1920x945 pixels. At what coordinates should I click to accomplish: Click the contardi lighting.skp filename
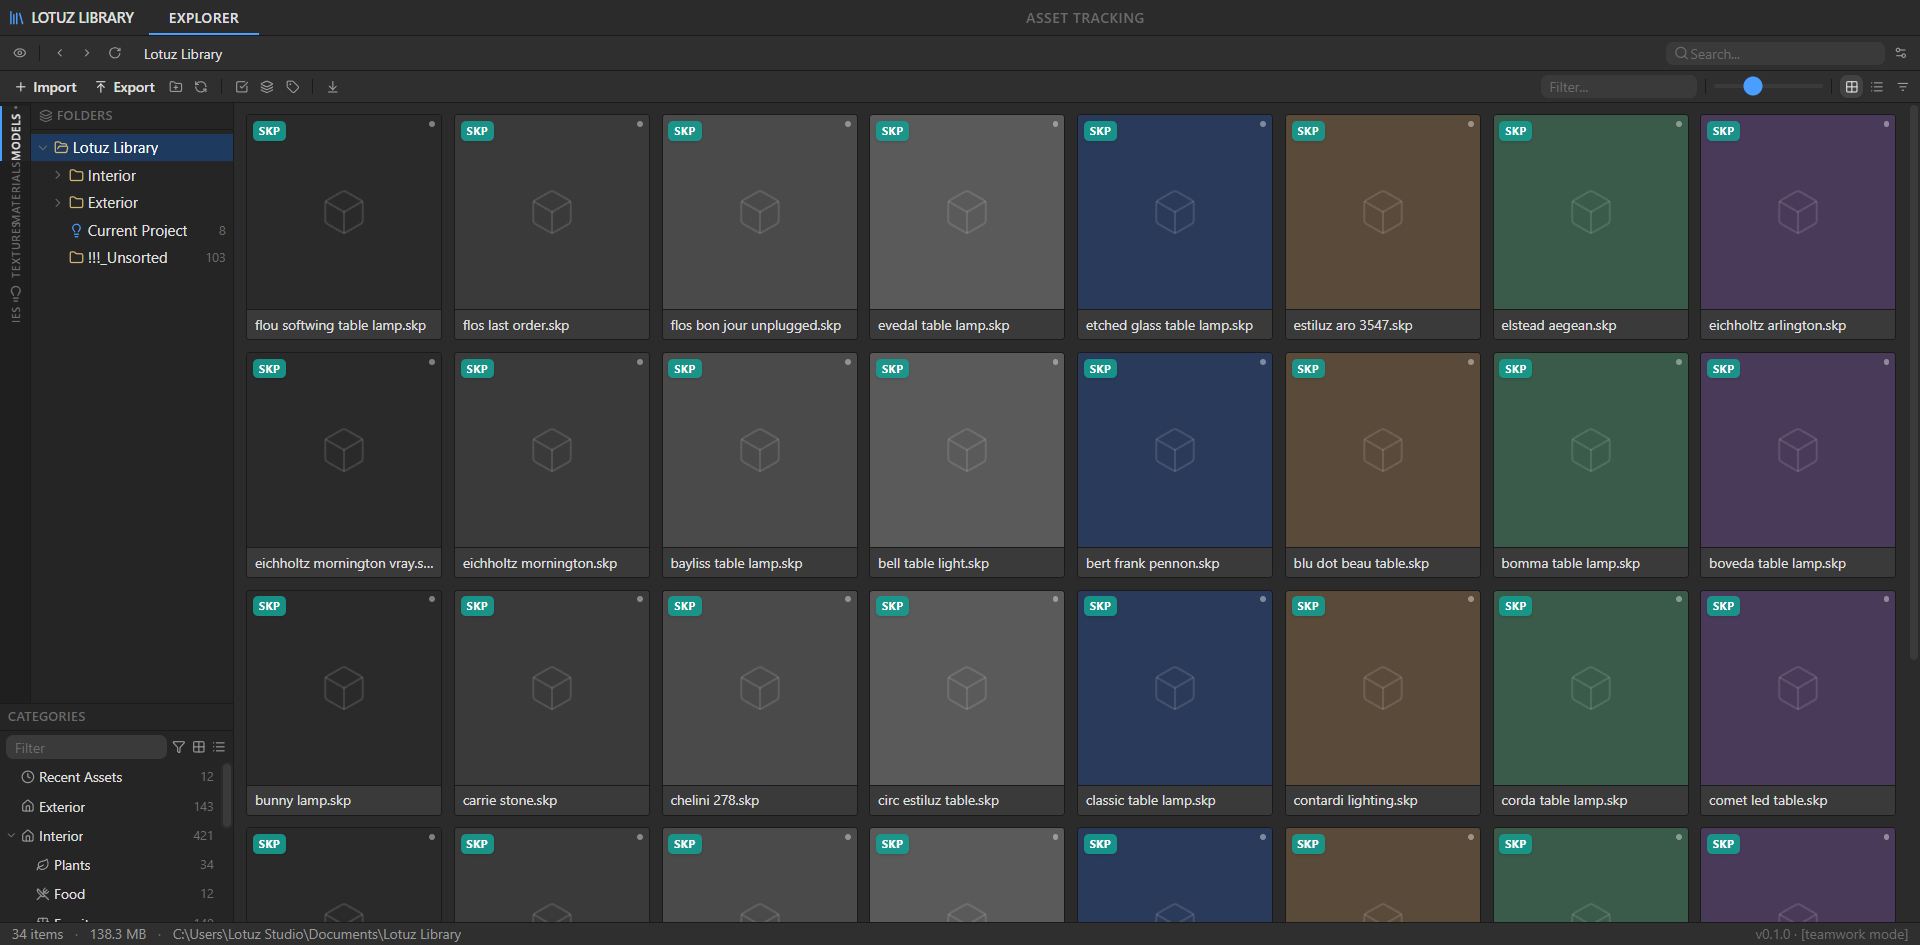point(1355,800)
